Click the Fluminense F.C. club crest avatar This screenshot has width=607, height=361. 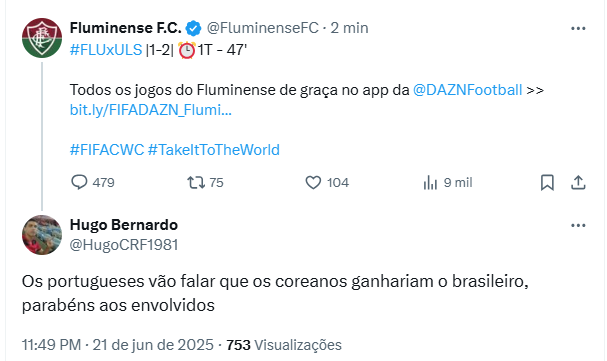click(x=42, y=38)
